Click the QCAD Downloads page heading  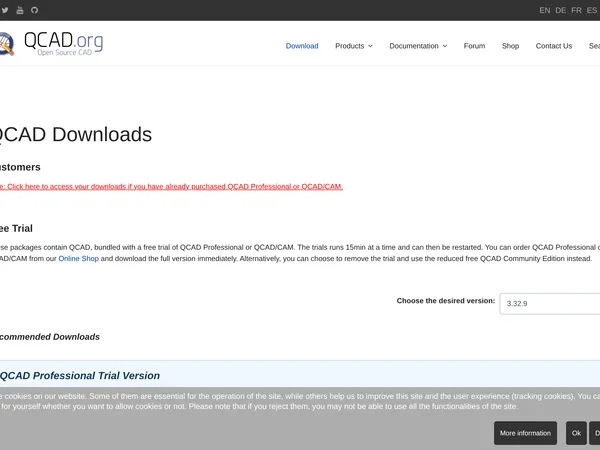point(76,134)
